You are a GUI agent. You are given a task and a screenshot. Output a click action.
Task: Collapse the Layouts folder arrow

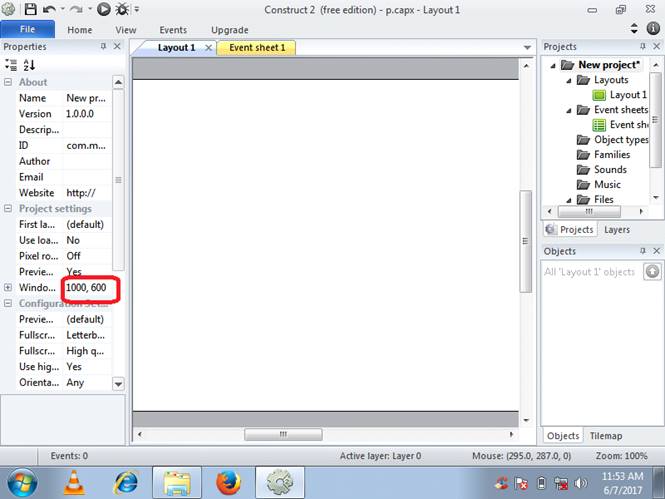pyautogui.click(x=569, y=81)
